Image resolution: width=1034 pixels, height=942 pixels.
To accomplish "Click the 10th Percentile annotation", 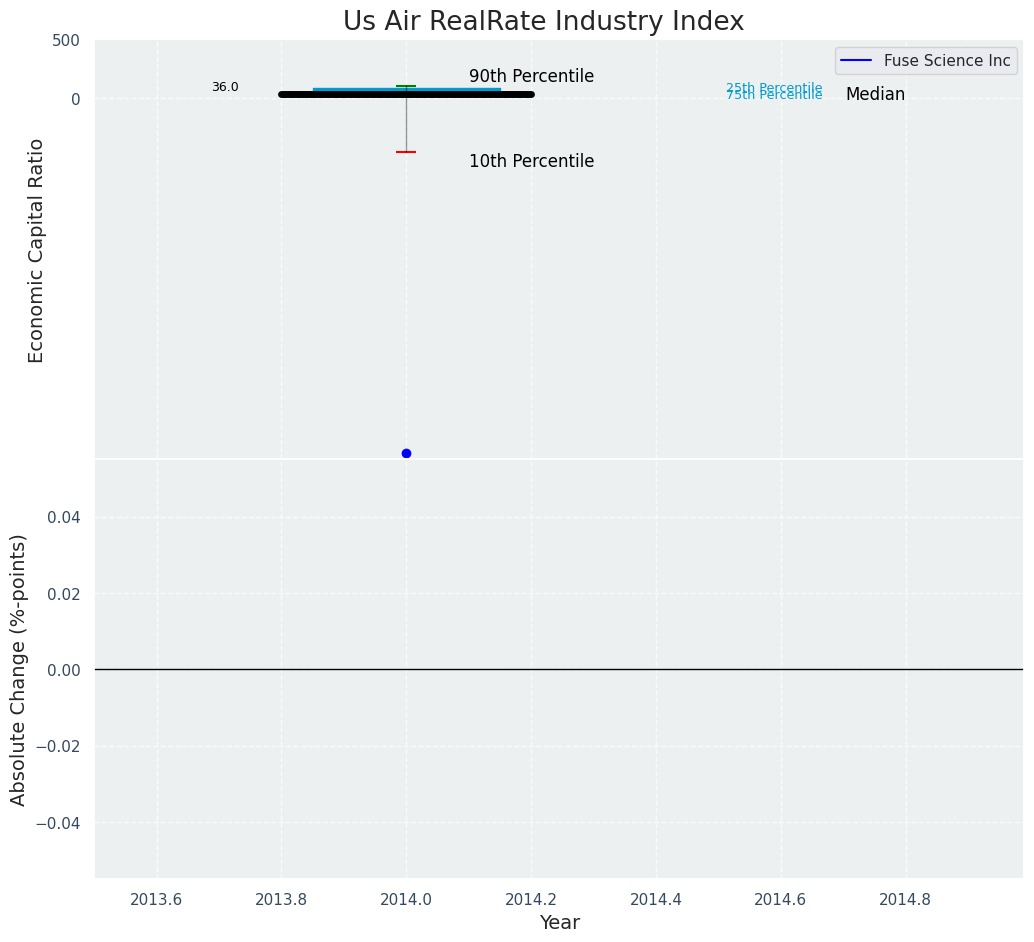I will click(x=531, y=162).
